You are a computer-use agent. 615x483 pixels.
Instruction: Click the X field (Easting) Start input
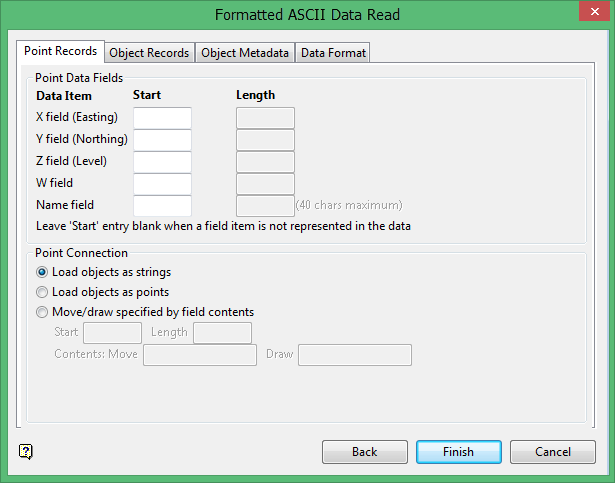[162, 118]
